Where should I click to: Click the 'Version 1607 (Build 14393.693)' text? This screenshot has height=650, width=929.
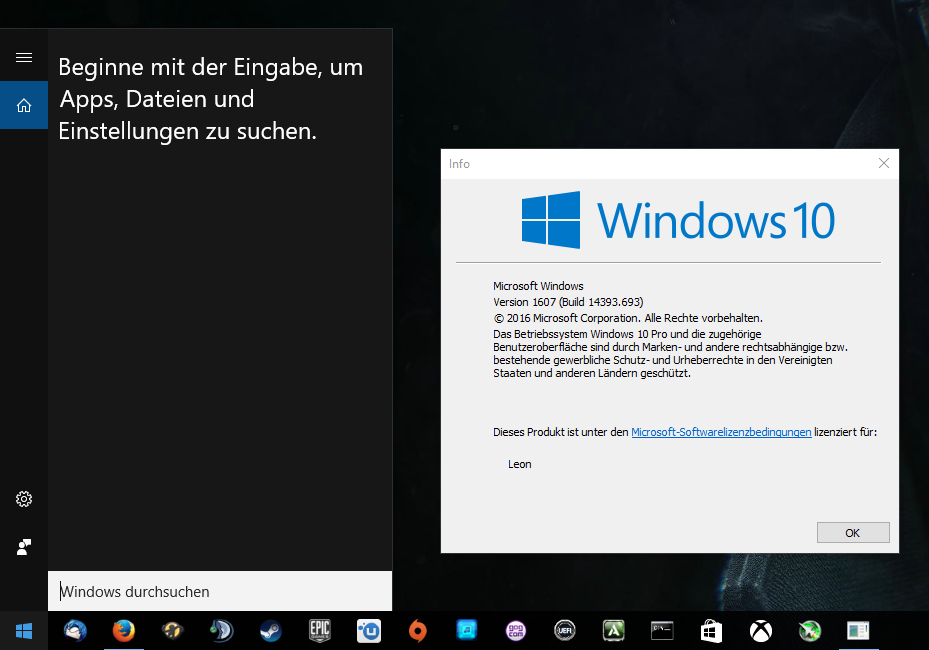coord(568,302)
